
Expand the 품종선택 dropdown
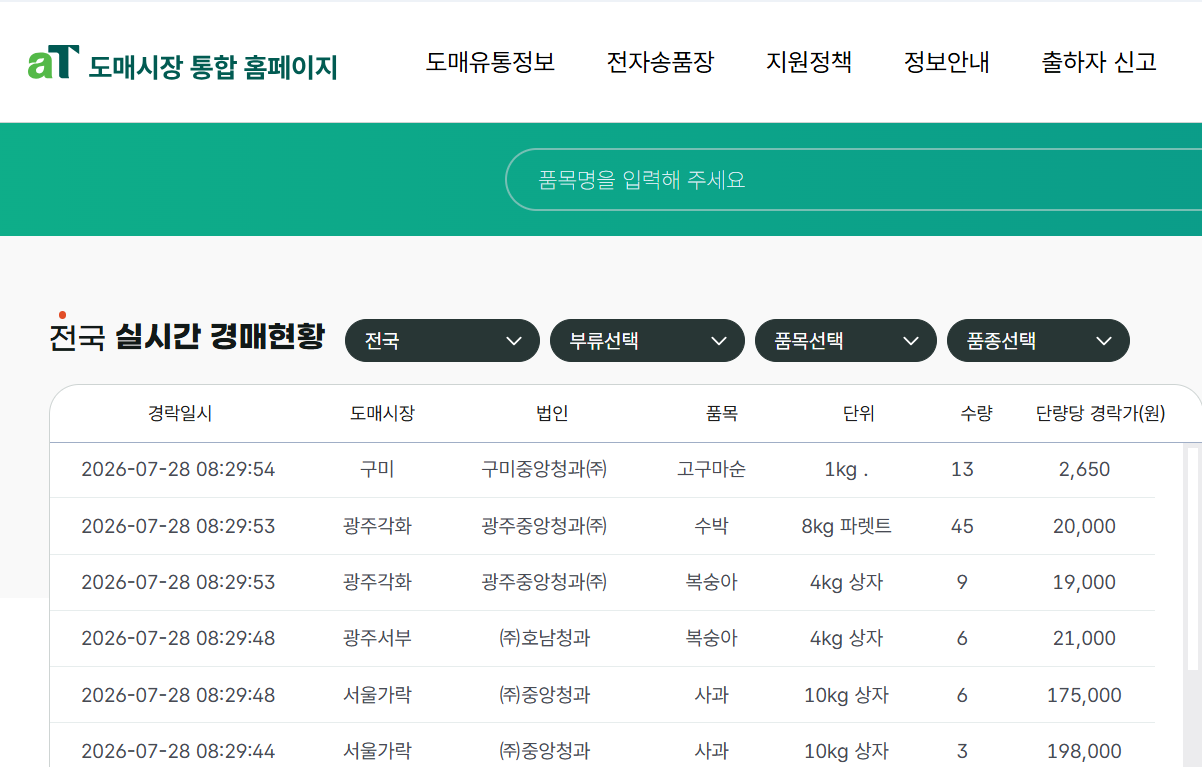point(1038,341)
